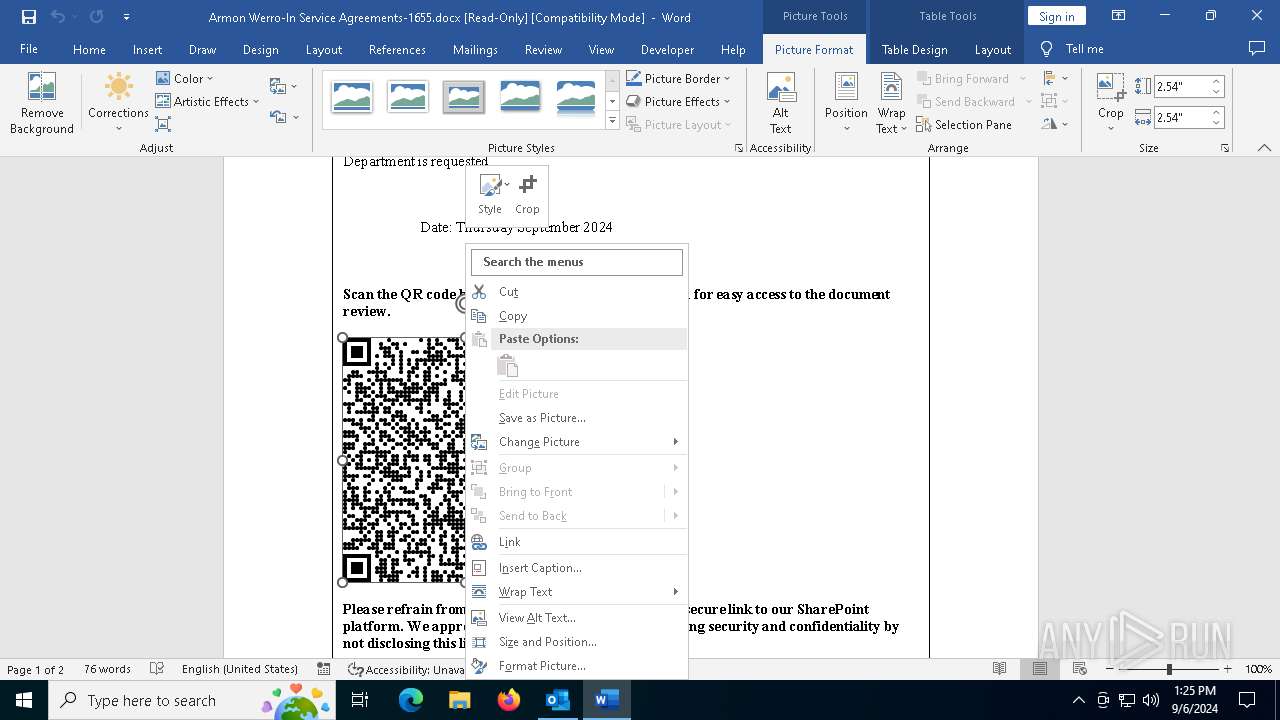1280x720 pixels.
Task: Adjust the zoom slider
Action: tap(1169, 669)
